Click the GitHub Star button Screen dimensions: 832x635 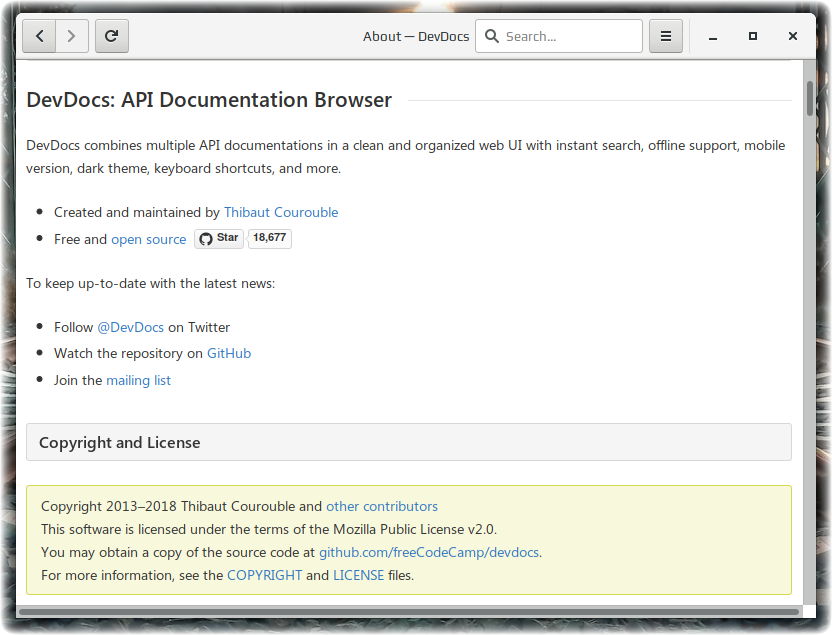(219, 238)
